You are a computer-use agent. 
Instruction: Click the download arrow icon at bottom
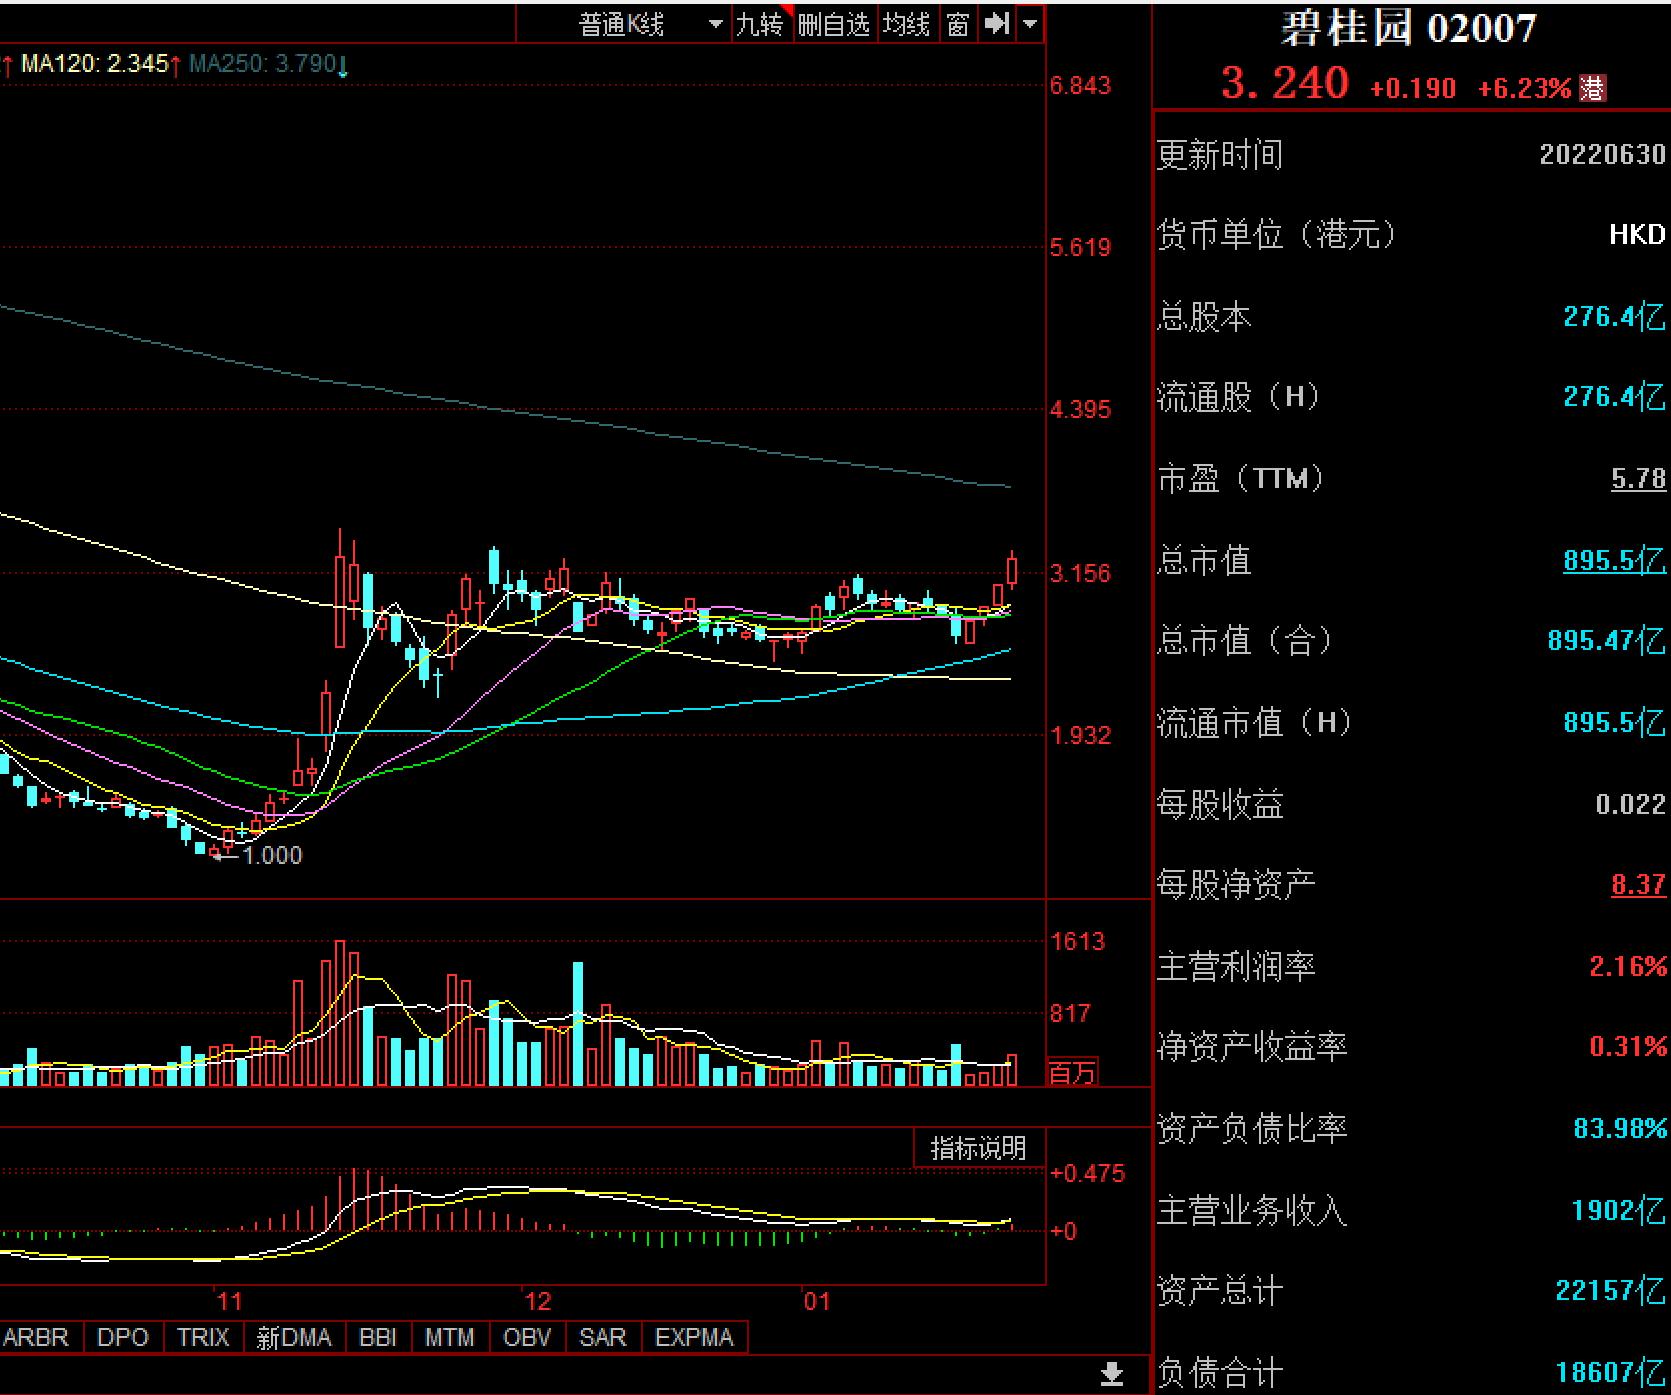tap(1112, 1374)
